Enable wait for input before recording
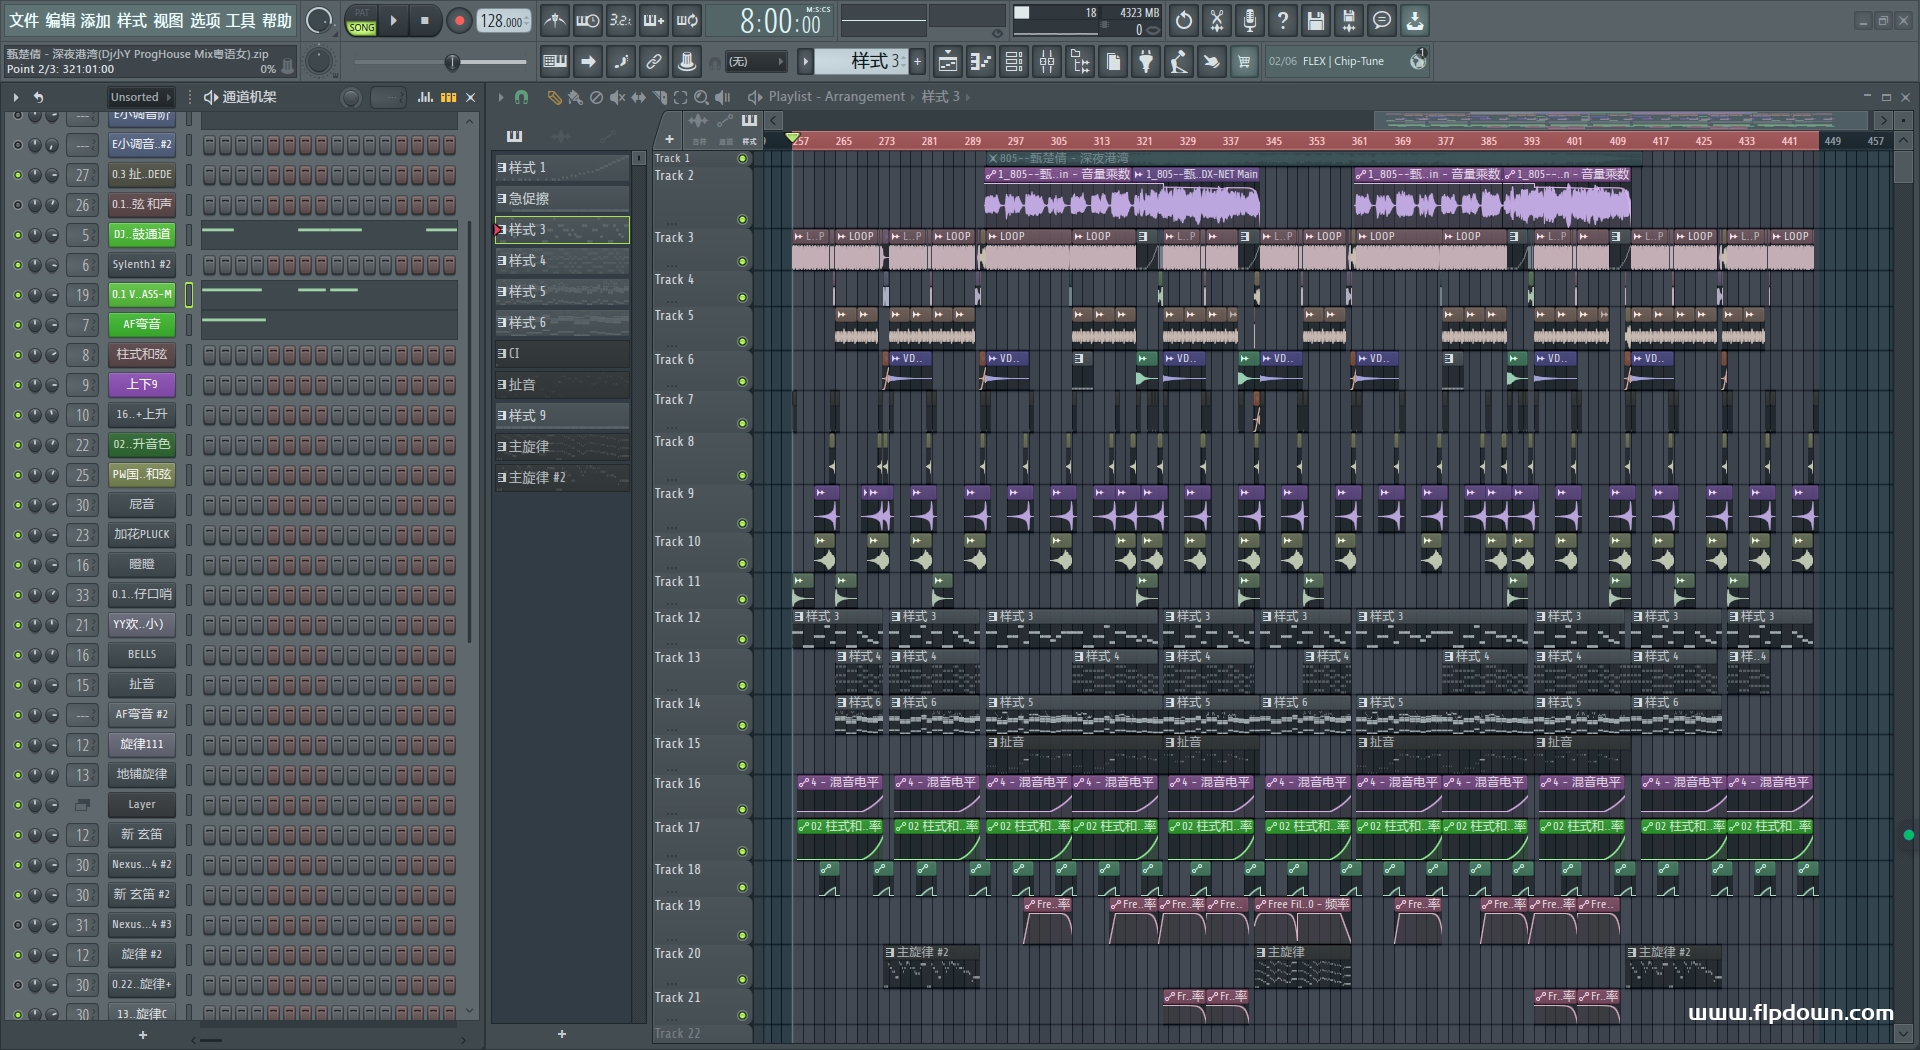 click(588, 20)
